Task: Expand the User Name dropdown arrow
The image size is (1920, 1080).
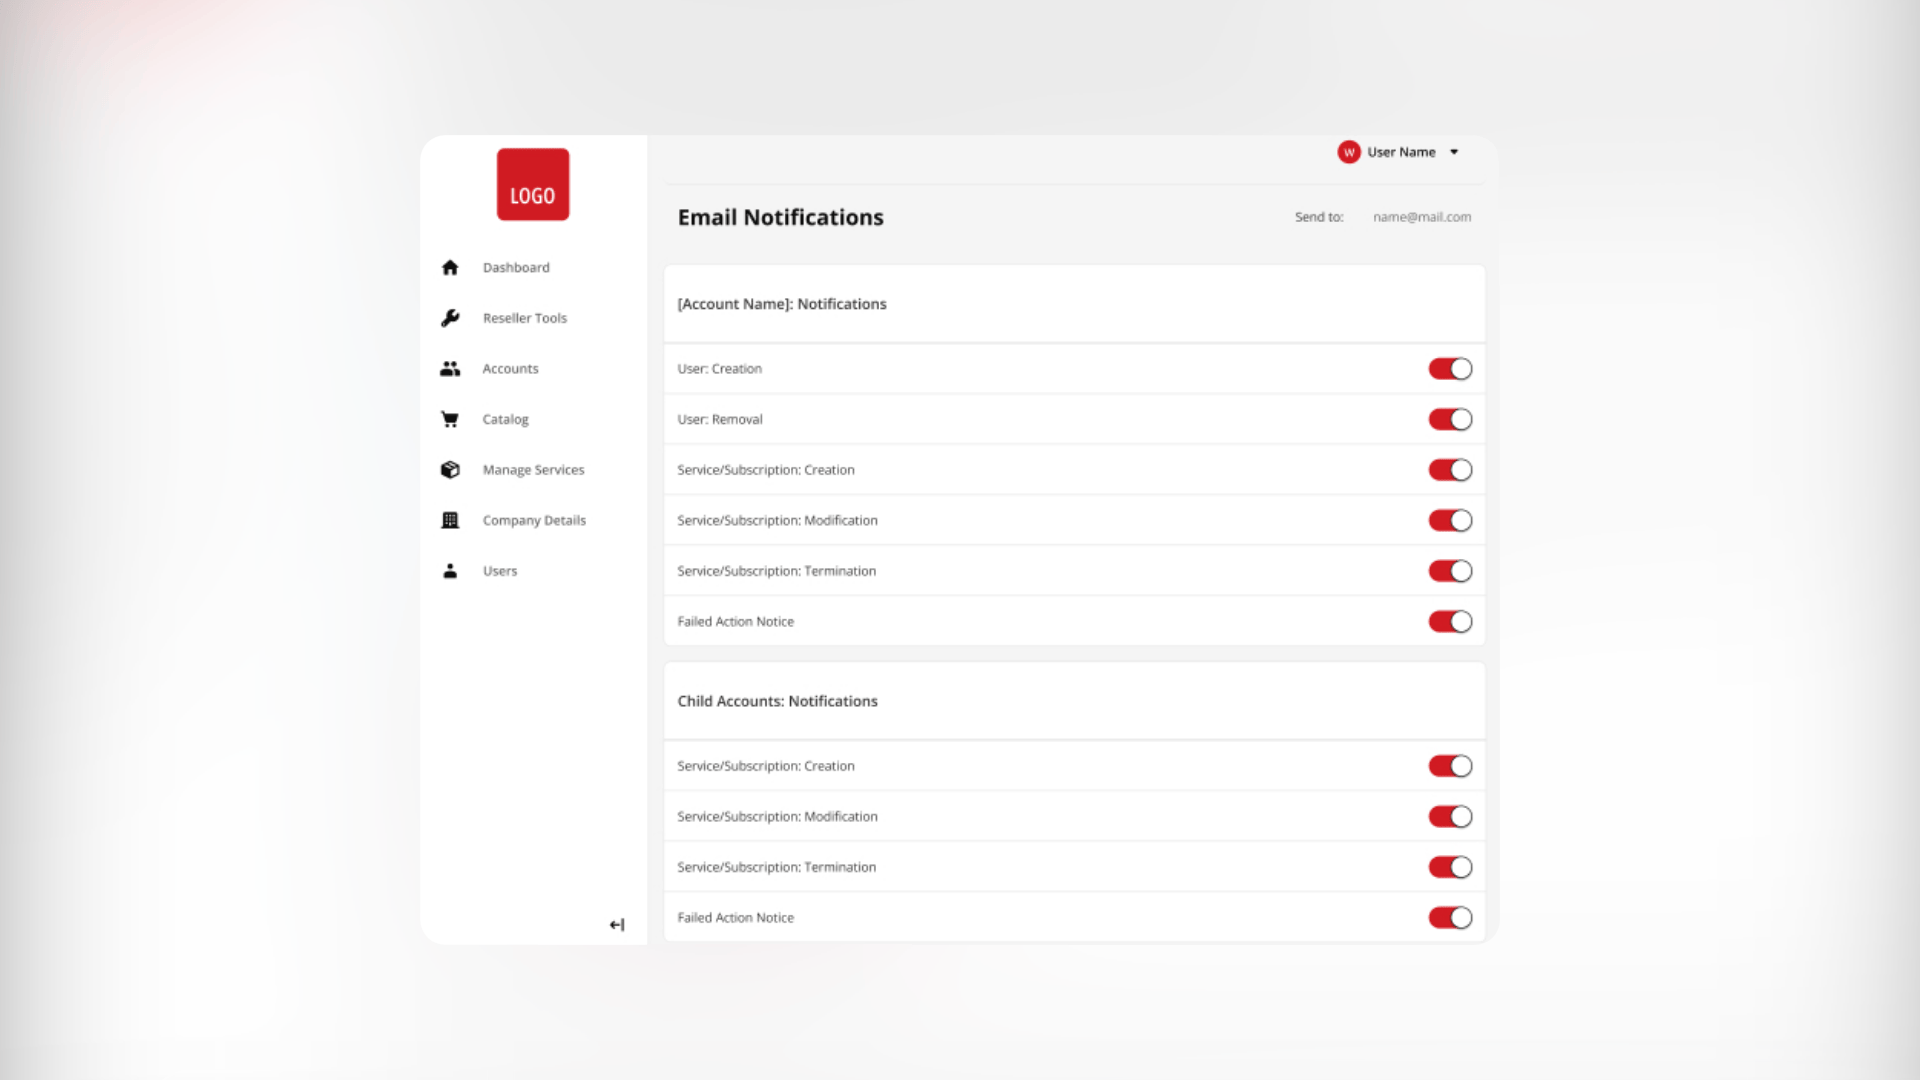Action: (1454, 152)
